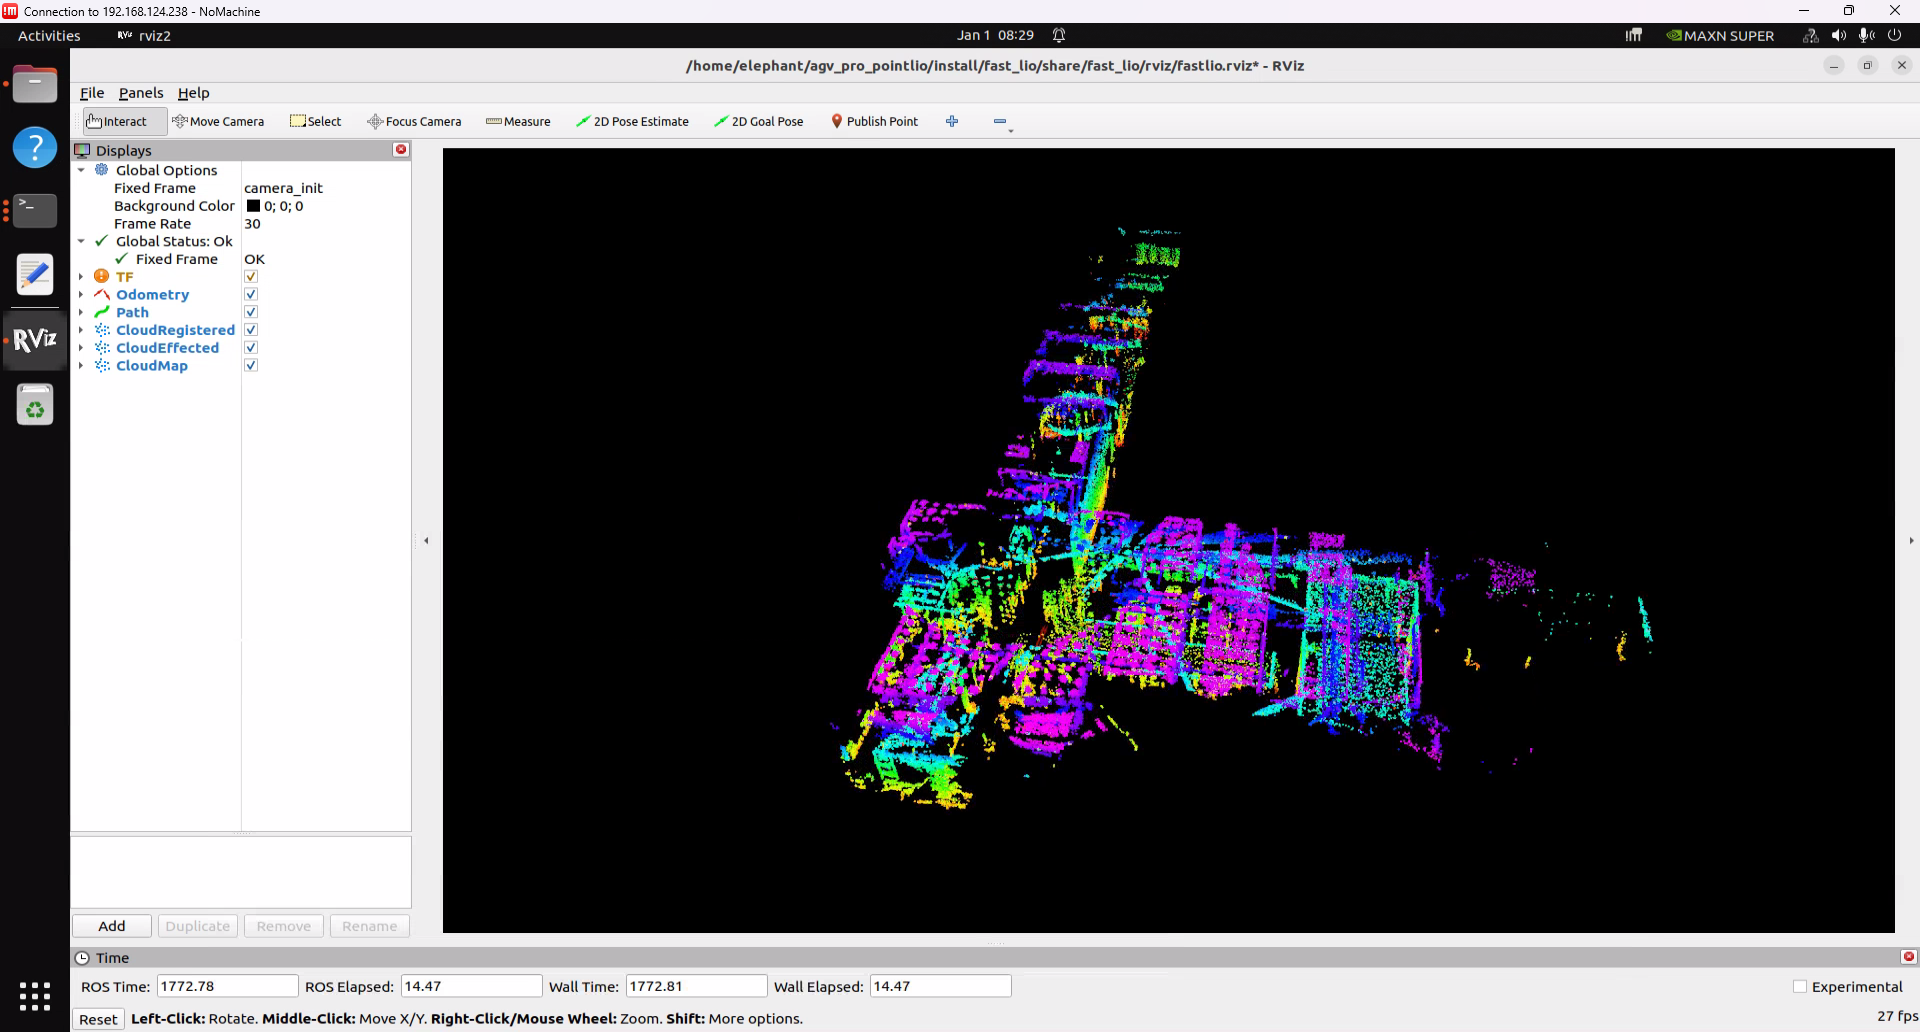Activate the Move Camera tool
1920x1032 pixels.
[x=218, y=121]
